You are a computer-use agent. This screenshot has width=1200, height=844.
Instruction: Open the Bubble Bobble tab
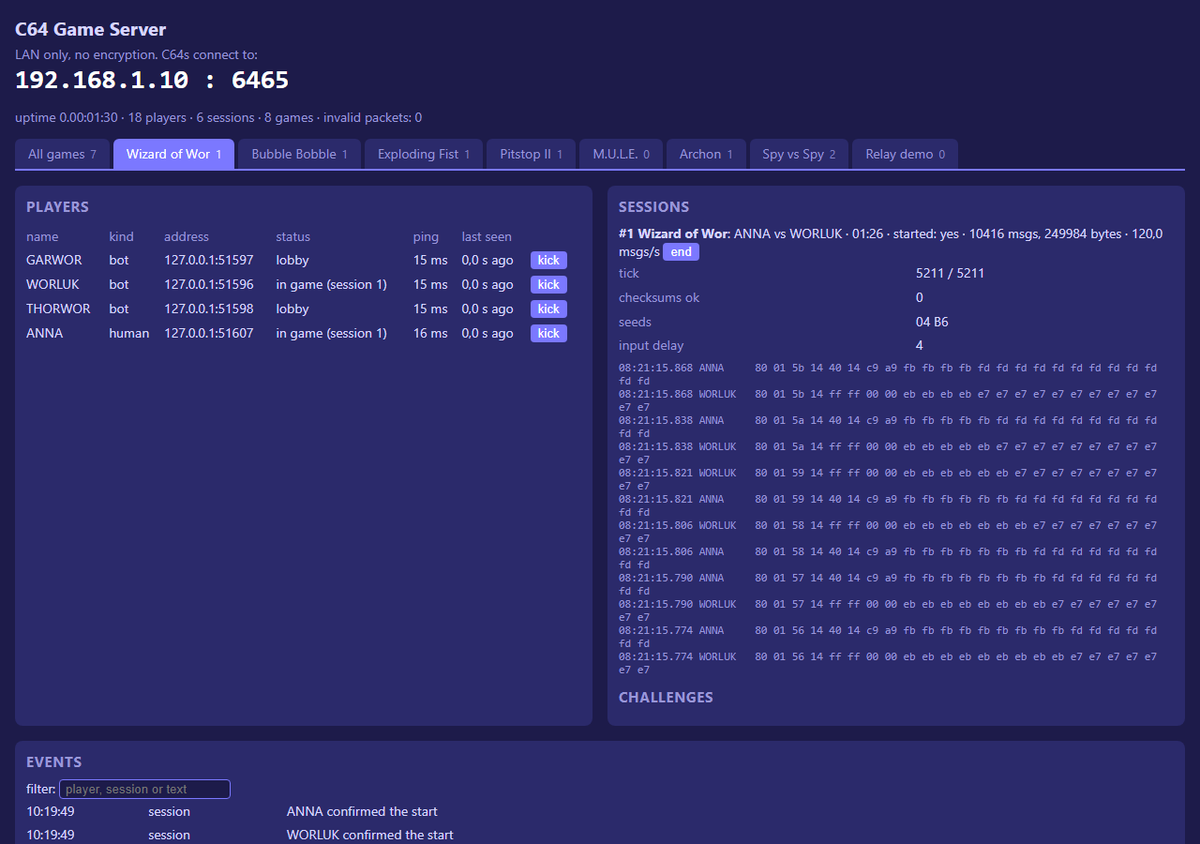coord(299,154)
